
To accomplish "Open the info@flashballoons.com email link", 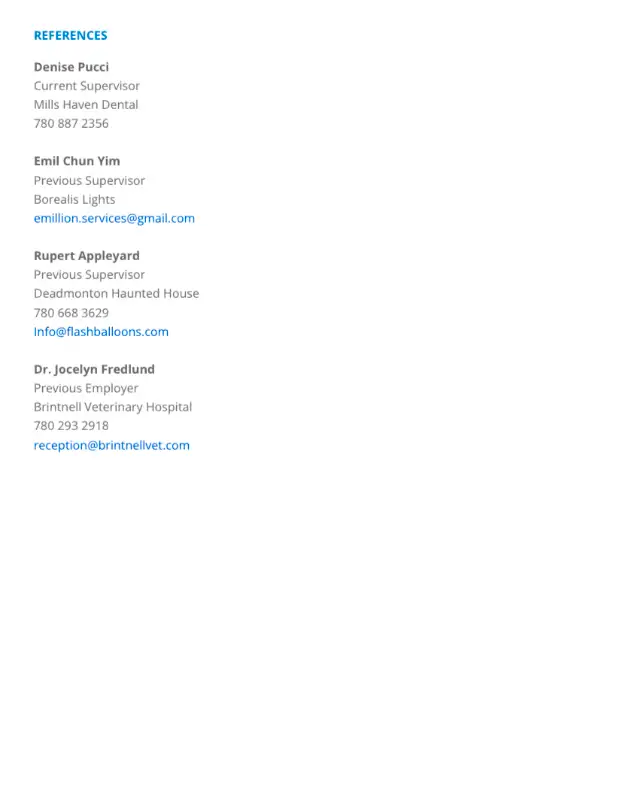I will (x=101, y=332).
